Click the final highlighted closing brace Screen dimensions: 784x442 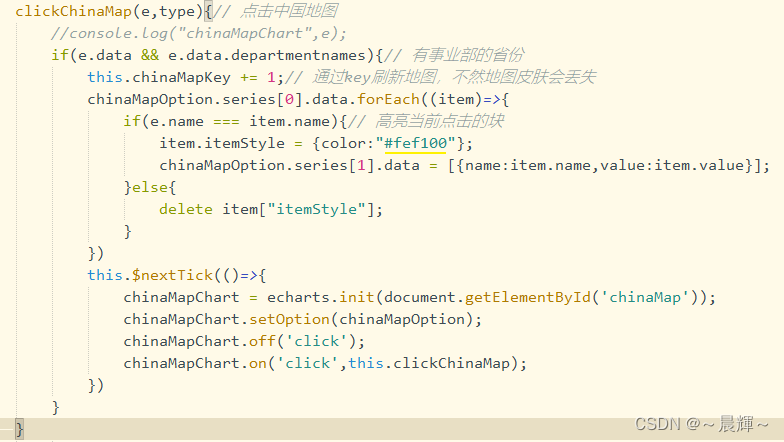[x=19, y=429]
